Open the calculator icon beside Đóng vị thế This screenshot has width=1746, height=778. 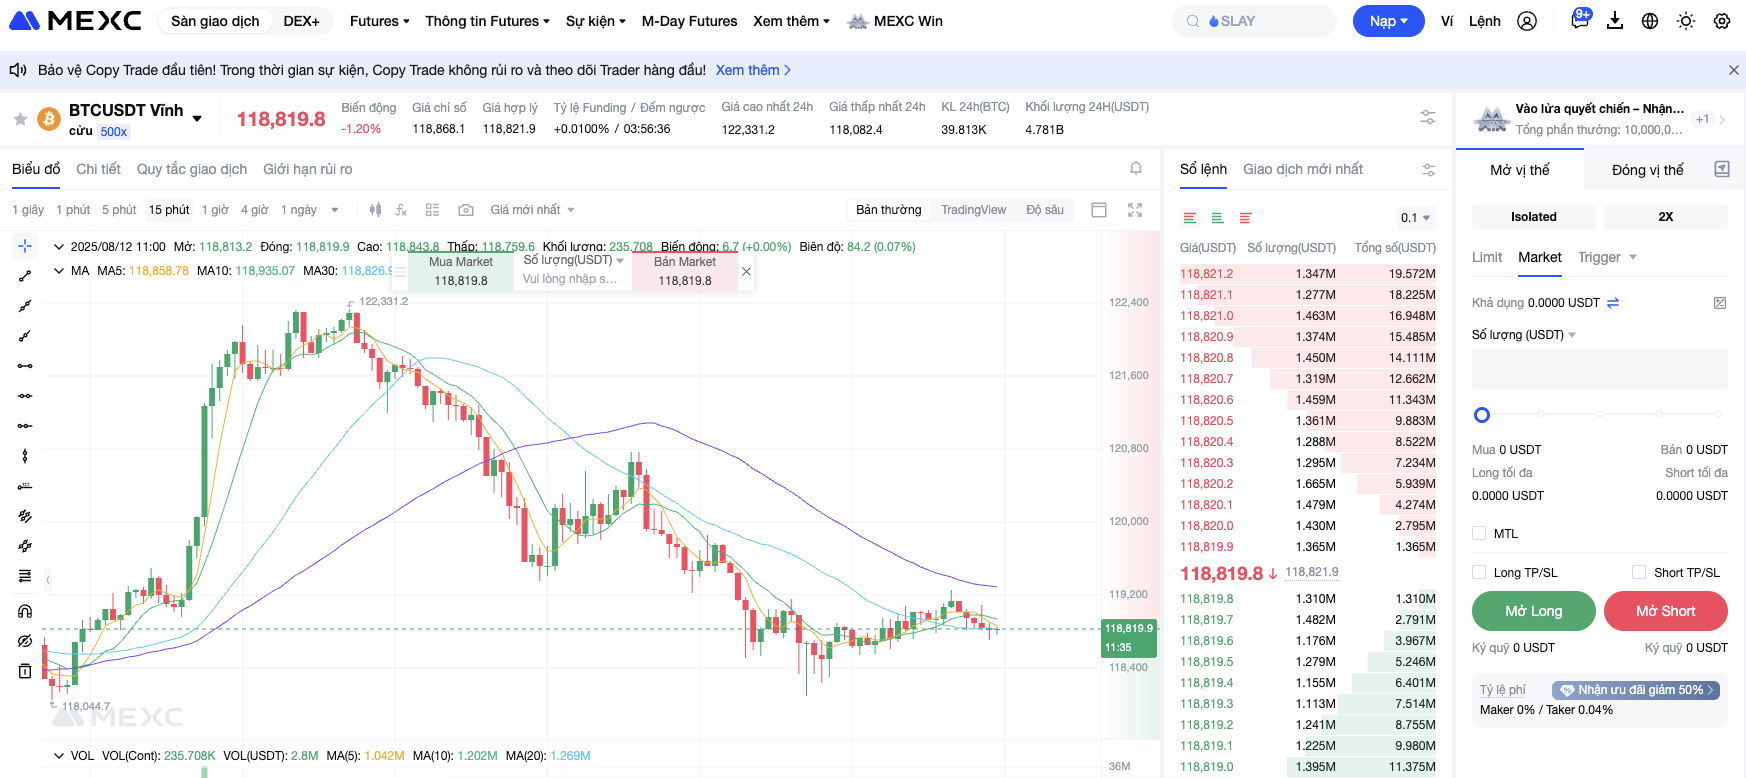point(1722,169)
